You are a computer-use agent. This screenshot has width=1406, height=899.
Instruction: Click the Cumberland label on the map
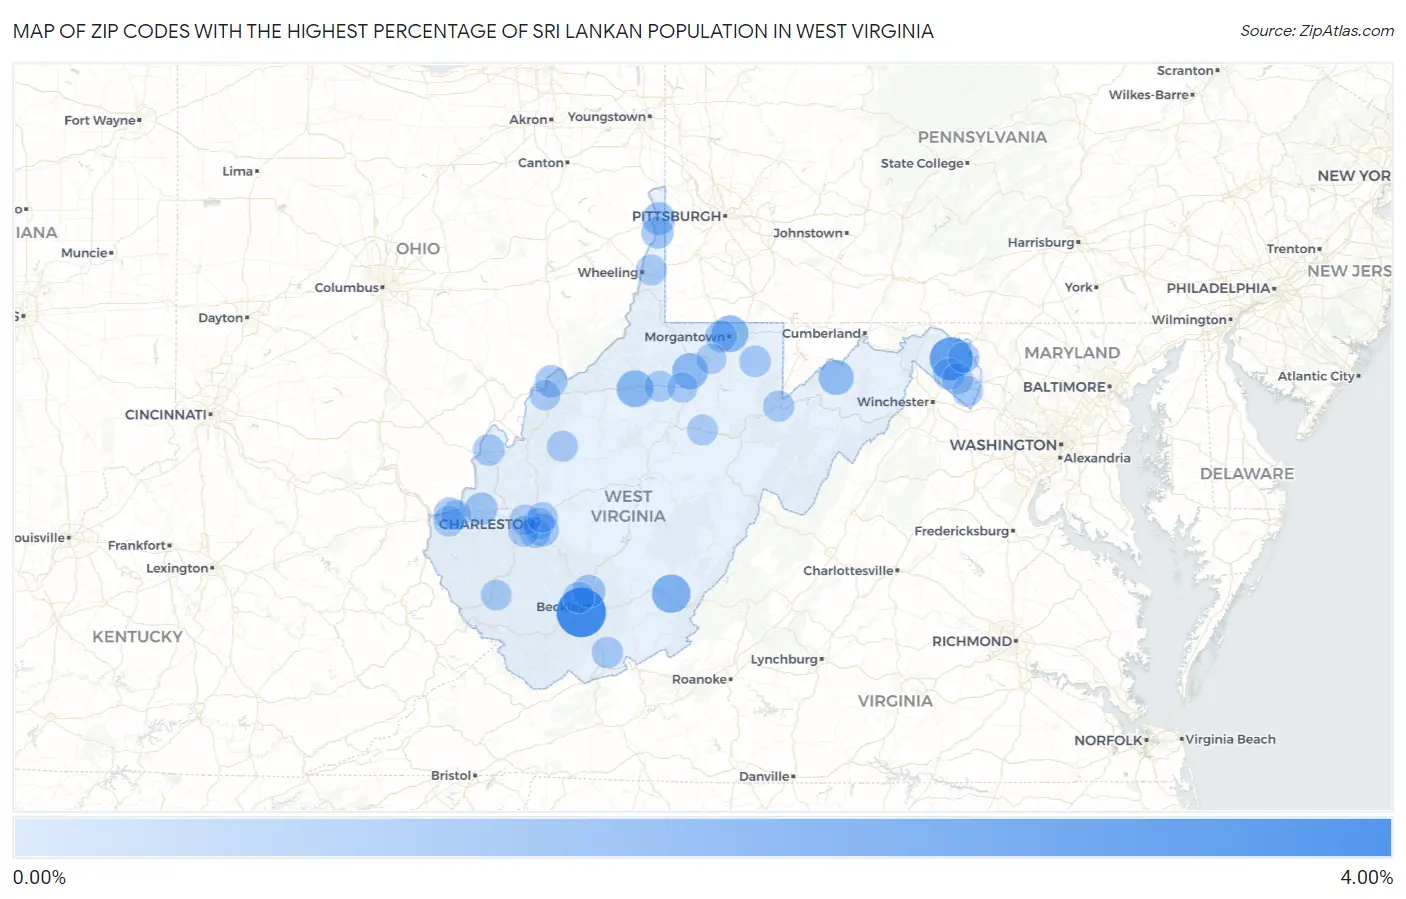pos(822,333)
